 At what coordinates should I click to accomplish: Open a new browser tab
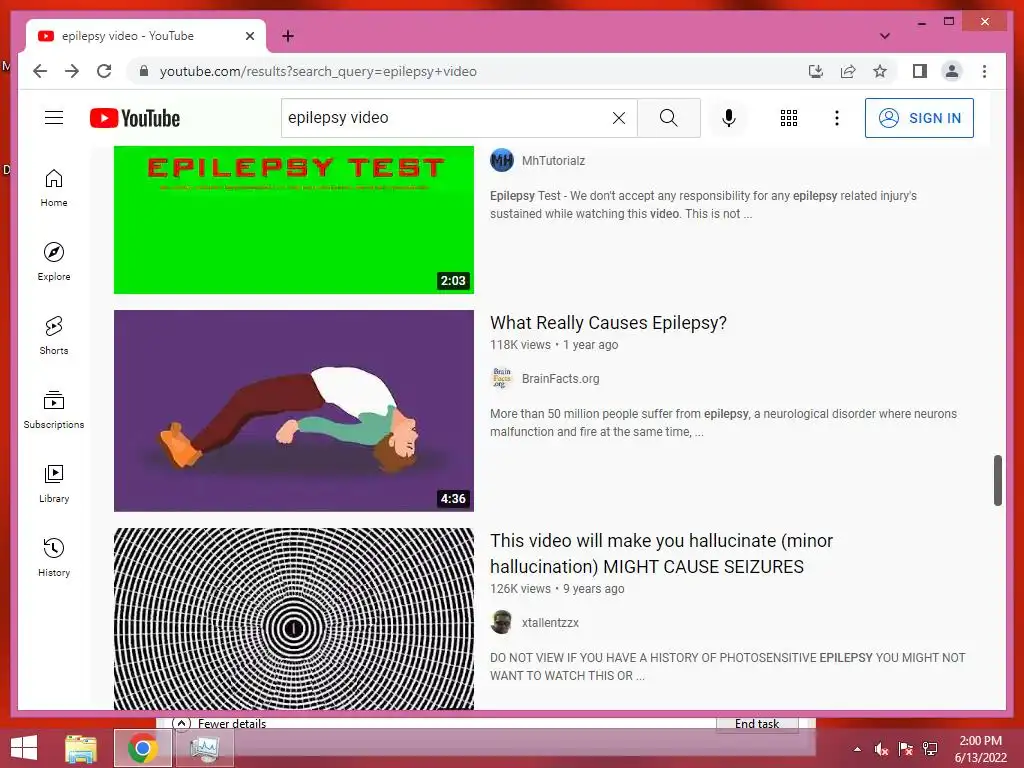pyautogui.click(x=288, y=36)
